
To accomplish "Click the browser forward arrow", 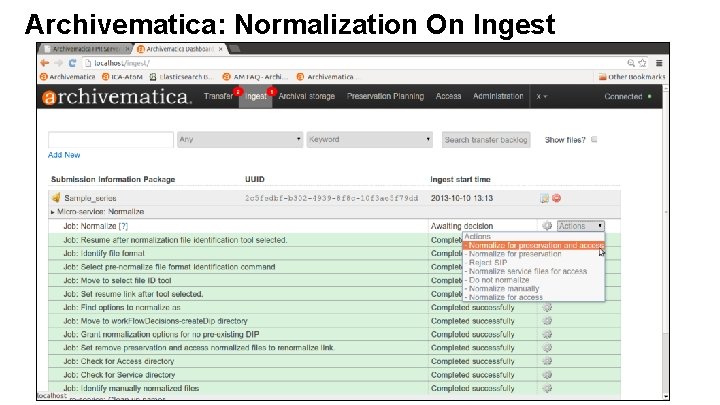I will (58, 63).
